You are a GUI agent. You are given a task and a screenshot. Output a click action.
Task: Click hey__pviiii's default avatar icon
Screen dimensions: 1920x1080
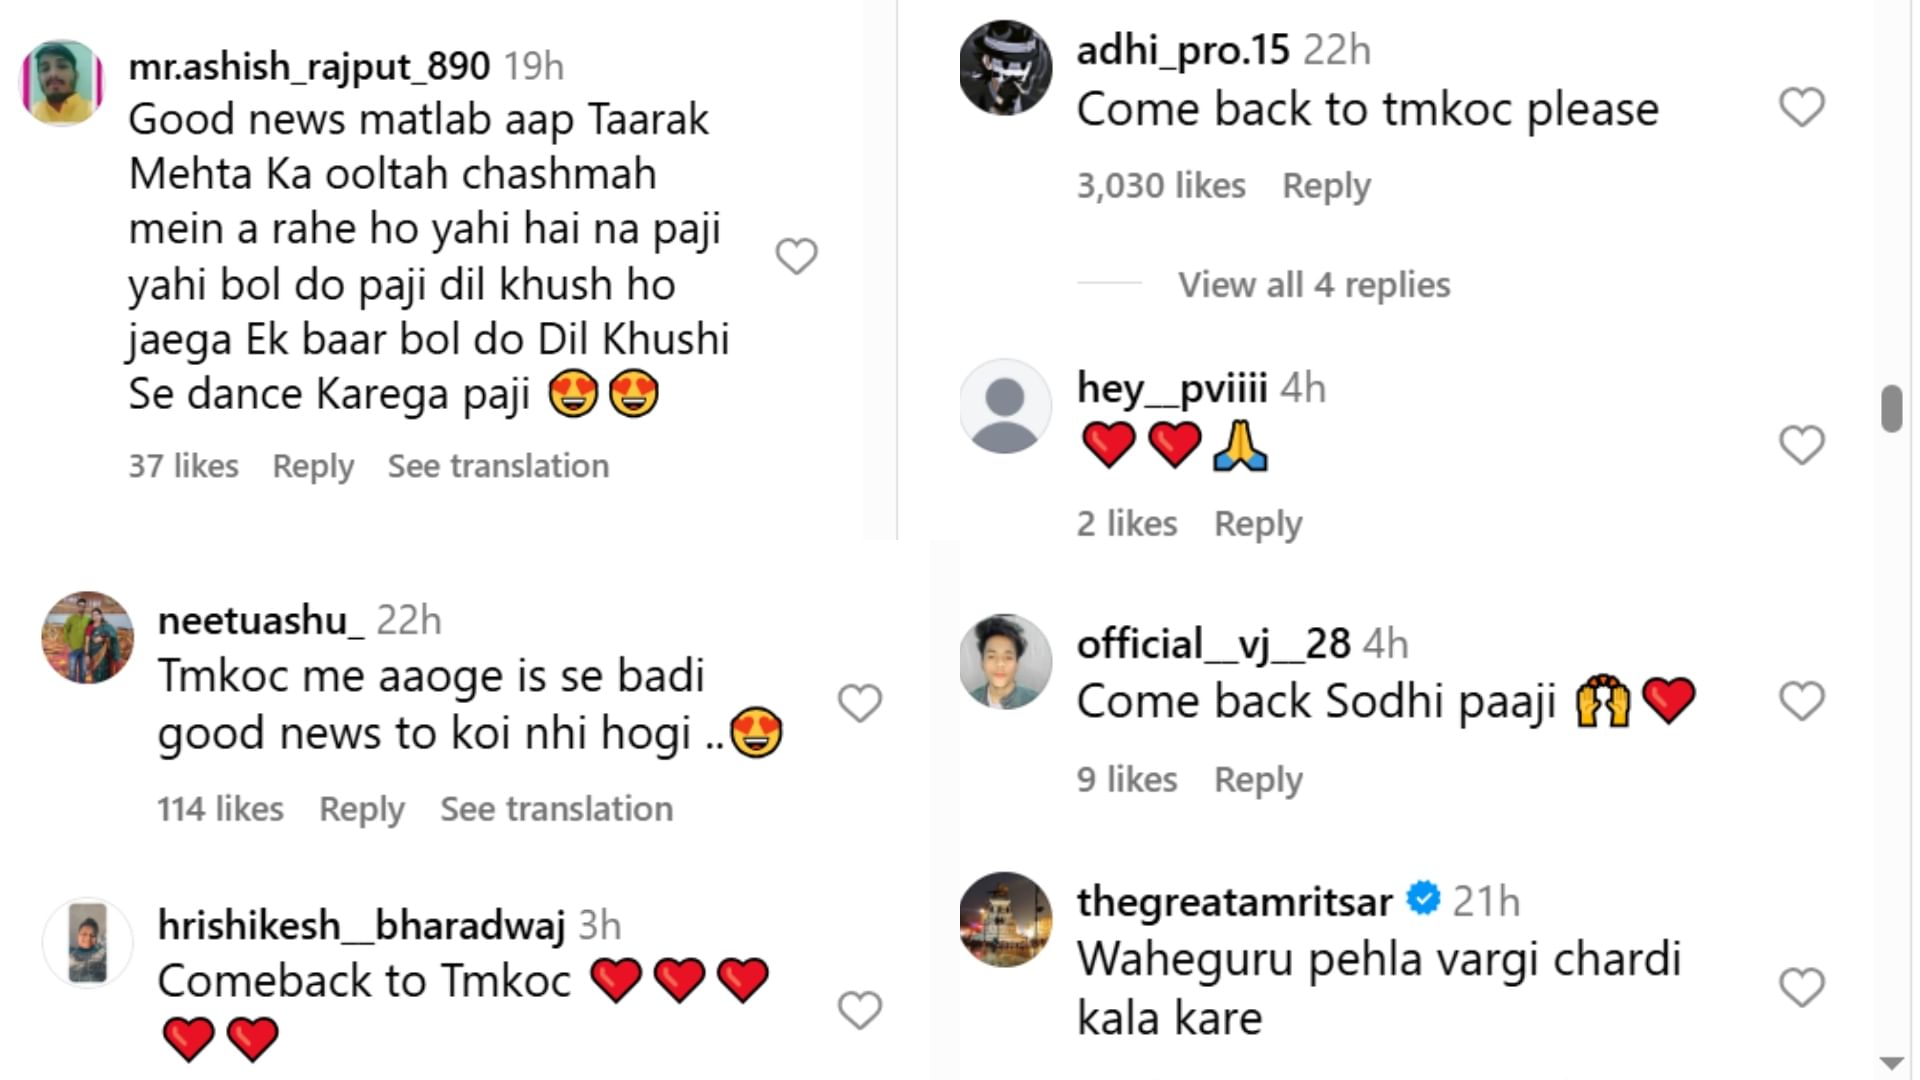coord(1005,406)
